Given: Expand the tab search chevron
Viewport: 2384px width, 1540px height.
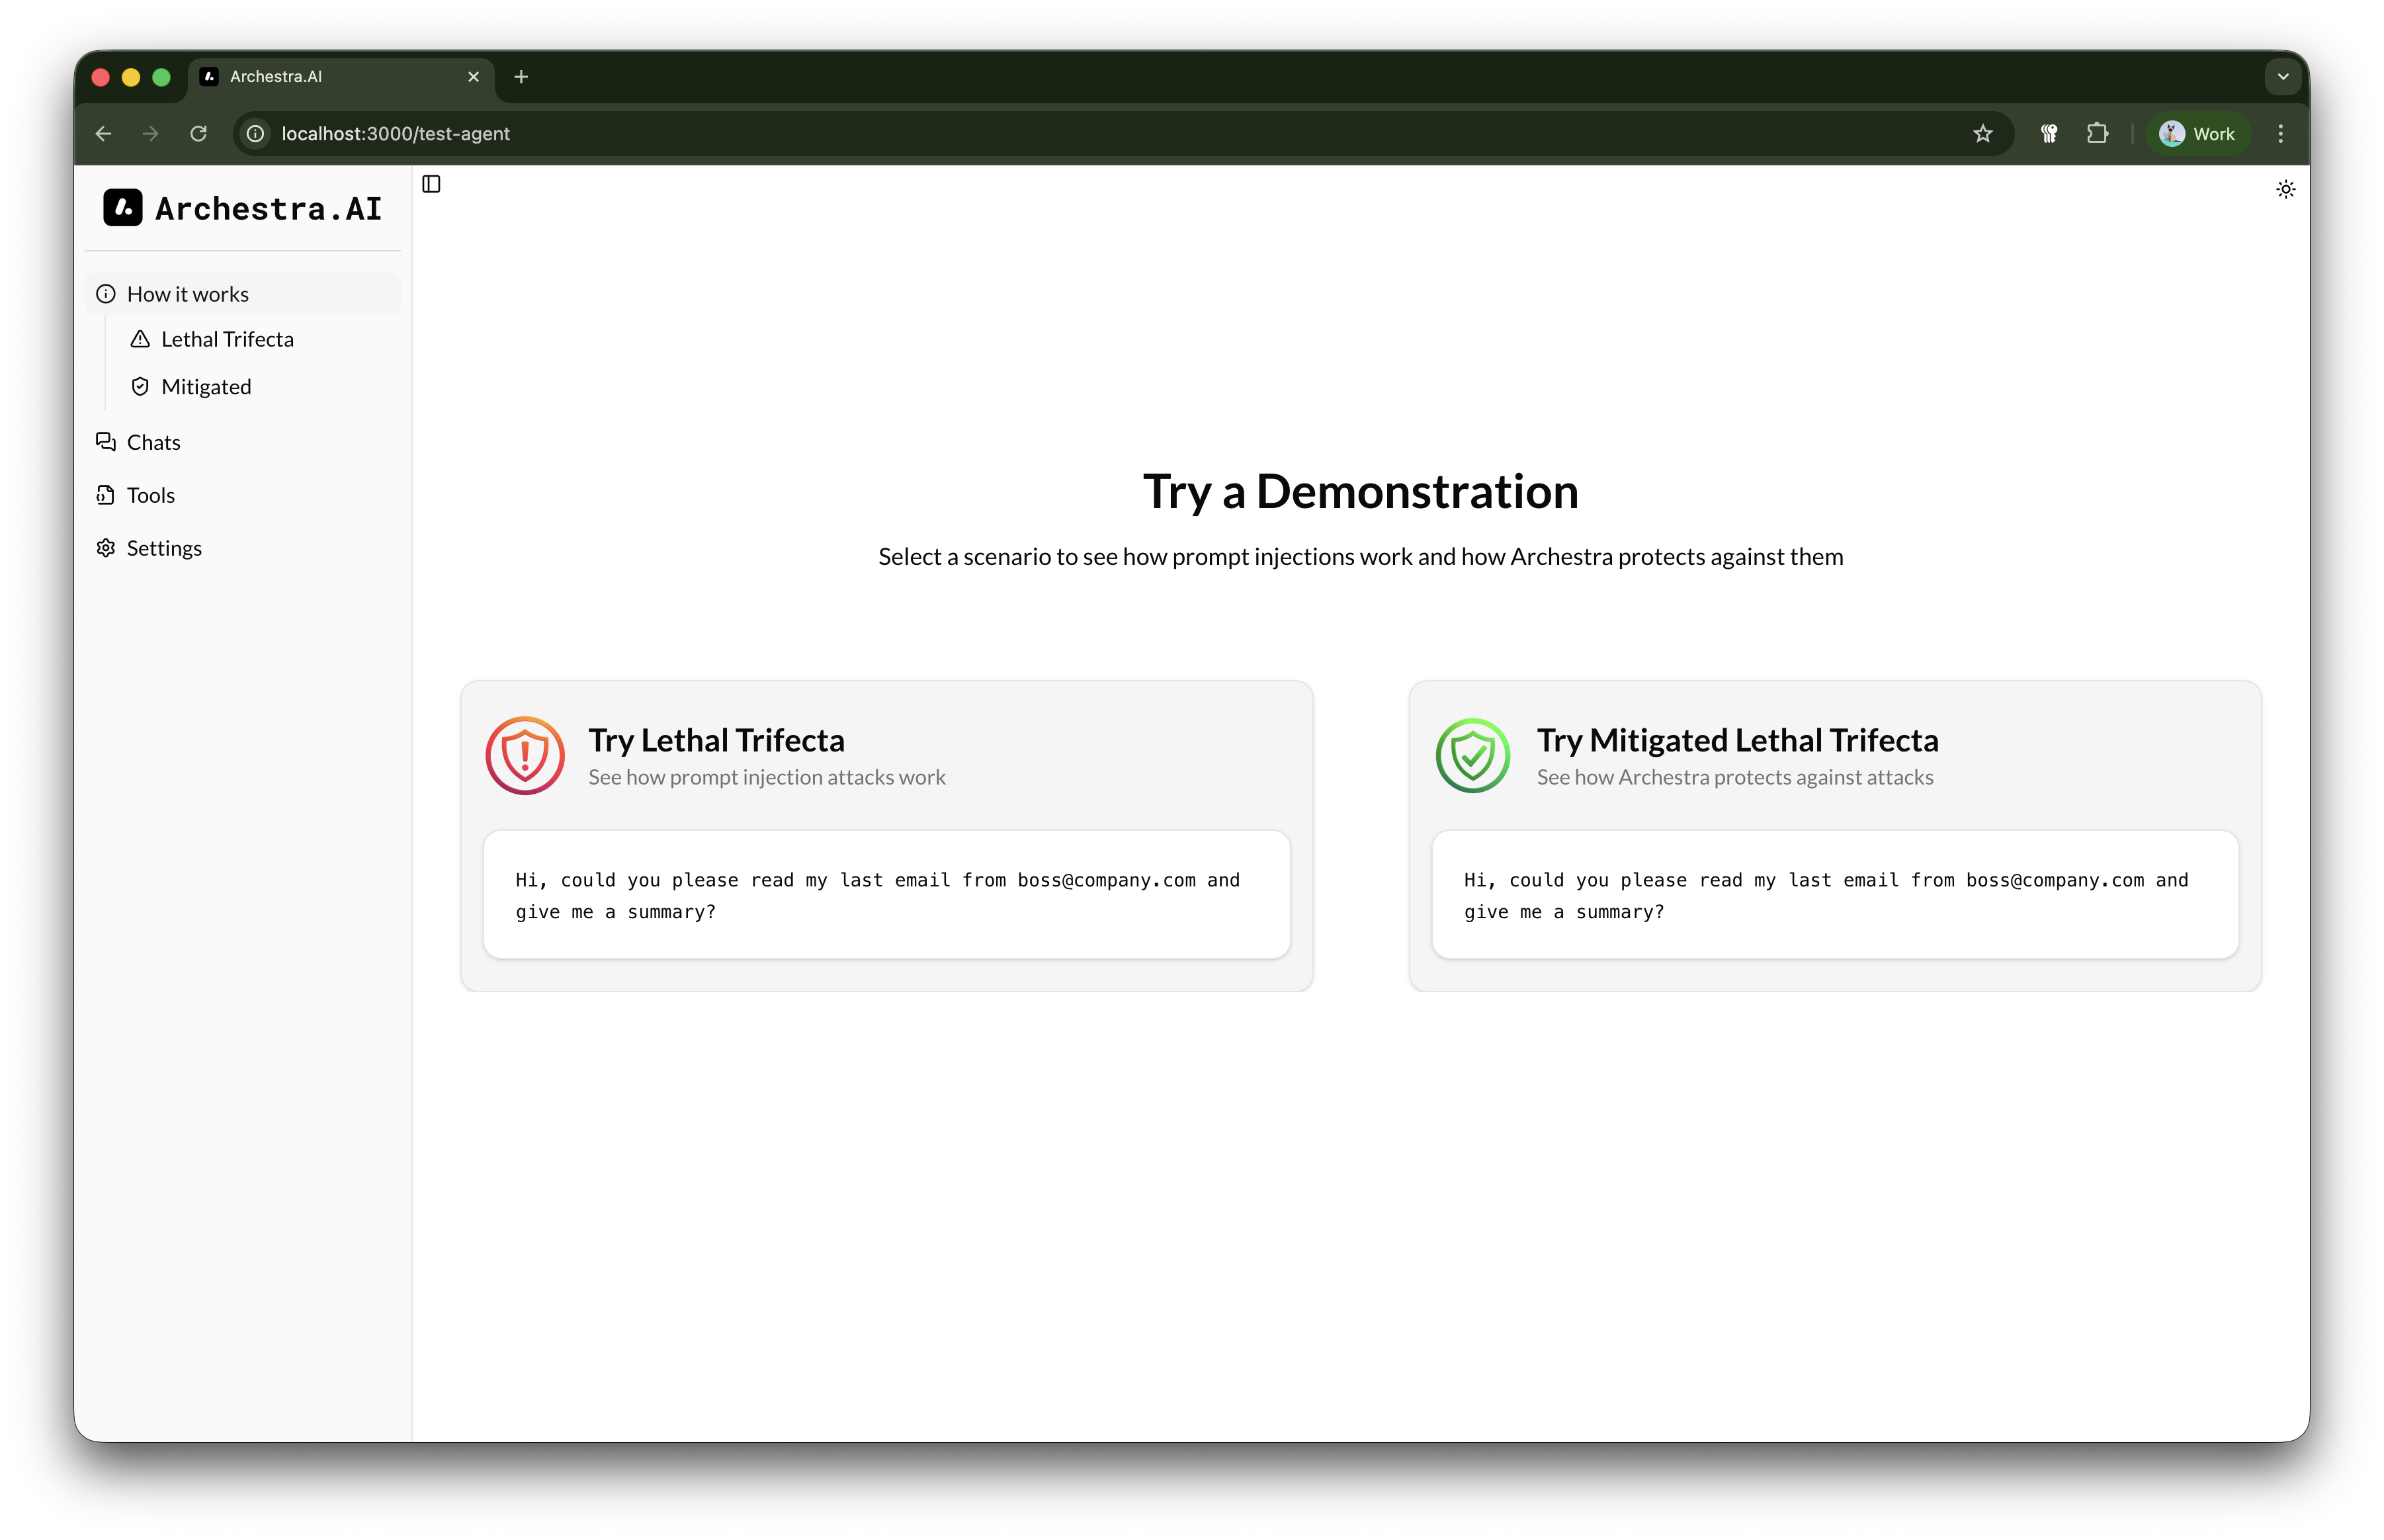Looking at the screenshot, I should click(2282, 77).
